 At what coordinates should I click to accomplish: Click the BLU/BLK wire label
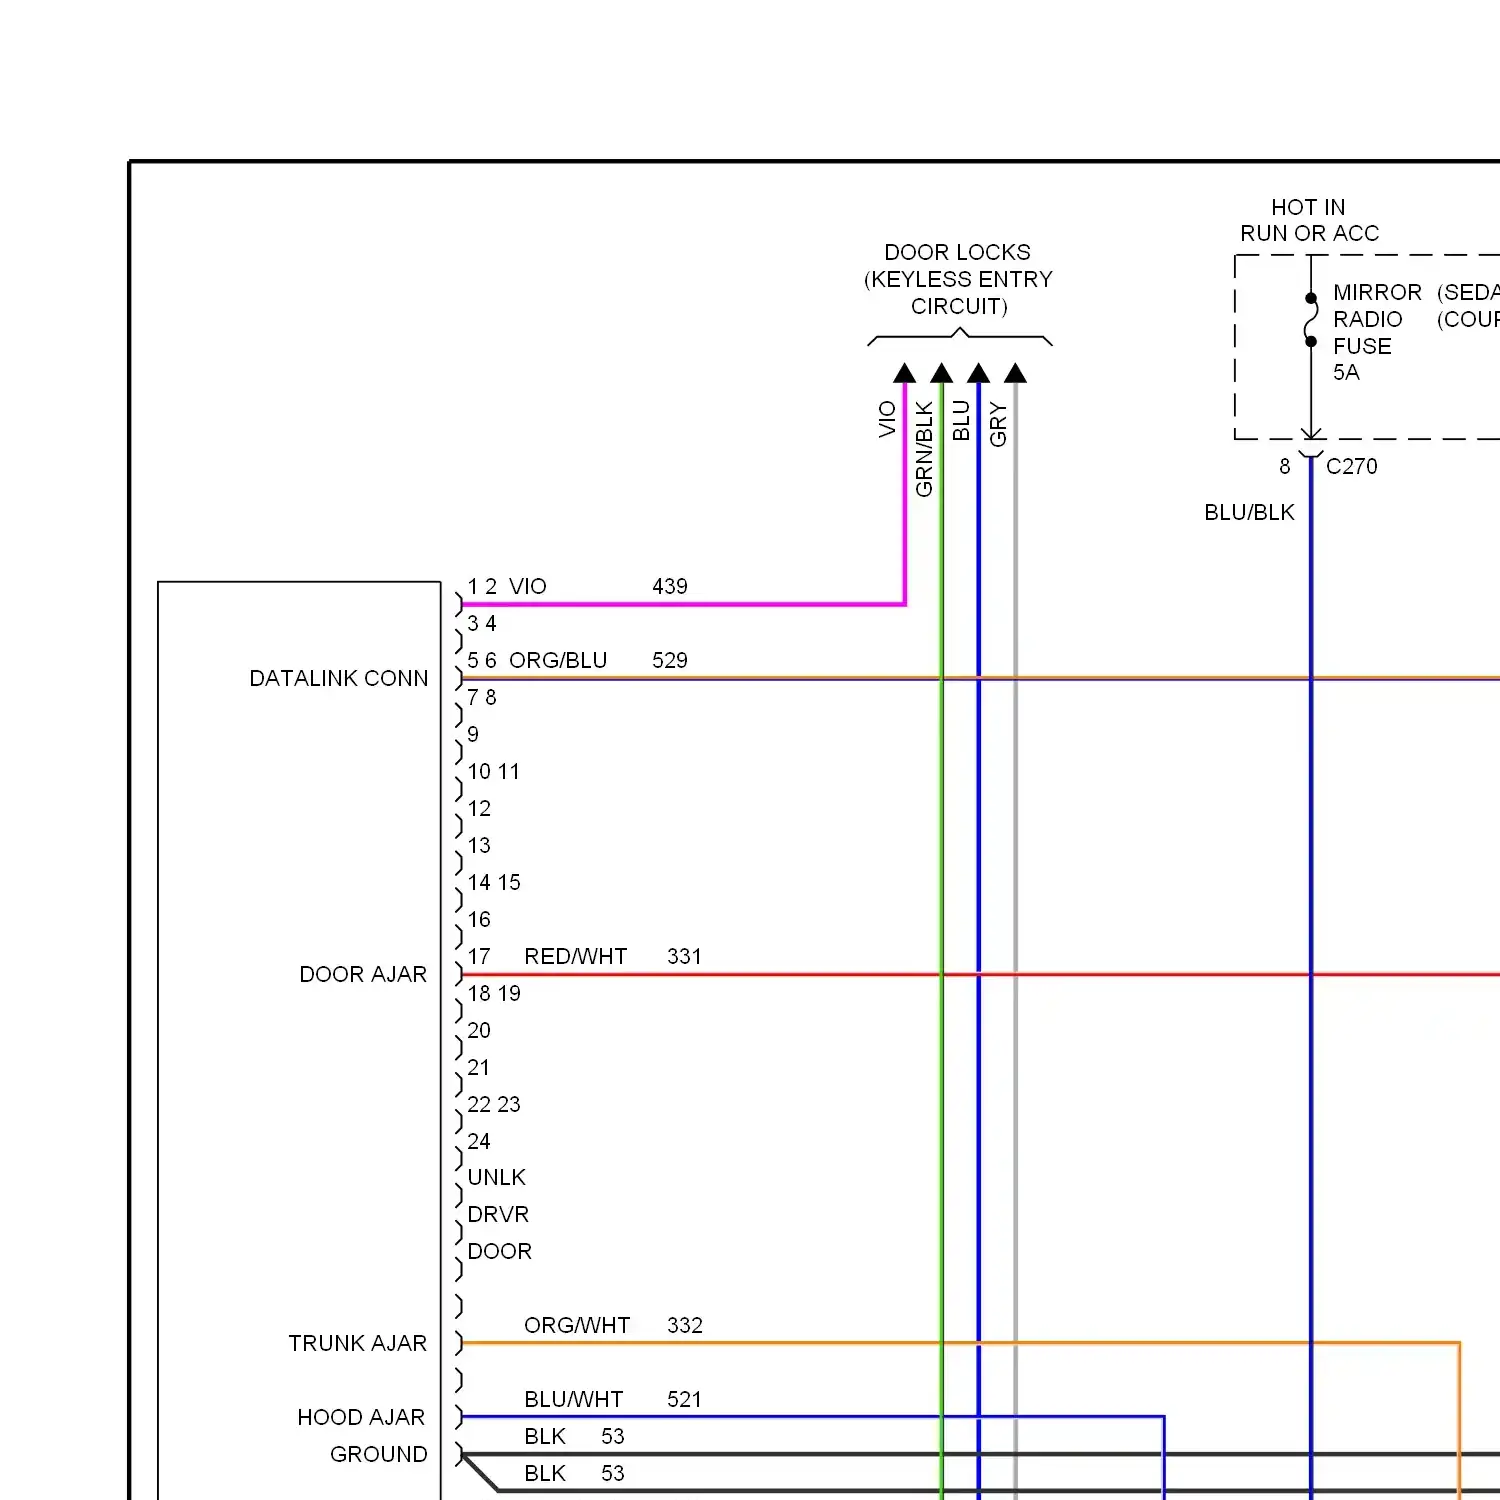[x=1249, y=512]
